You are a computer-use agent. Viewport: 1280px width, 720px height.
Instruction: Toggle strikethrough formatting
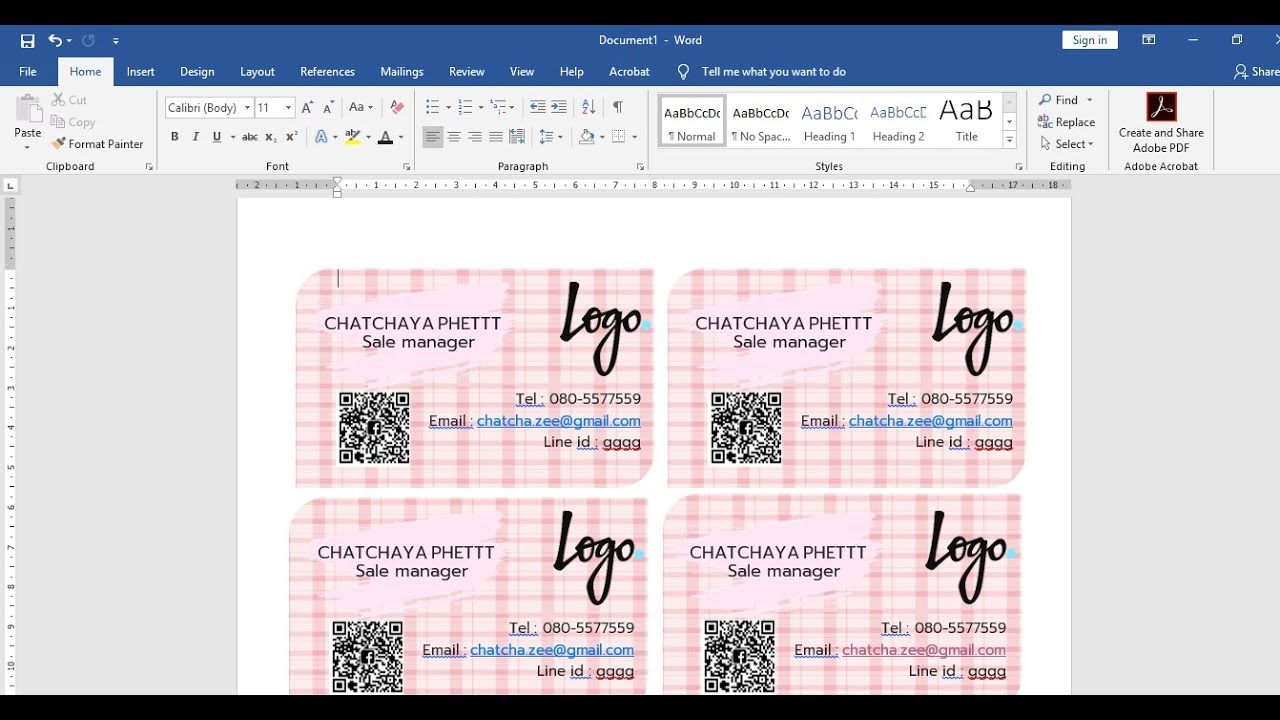250,137
